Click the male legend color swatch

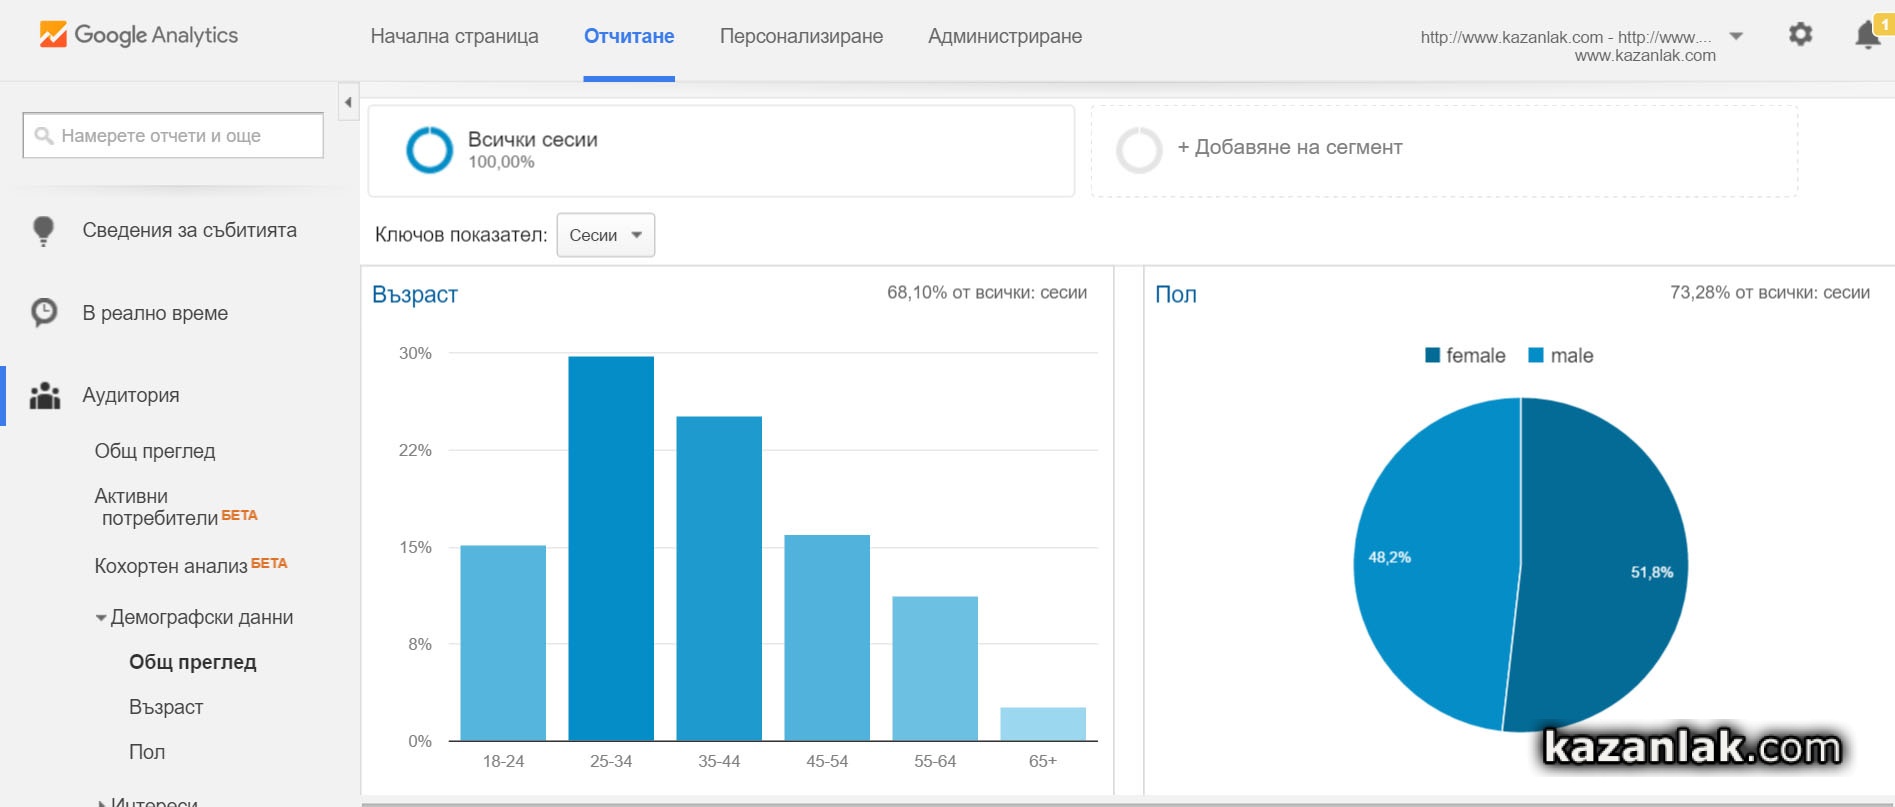tap(1536, 356)
